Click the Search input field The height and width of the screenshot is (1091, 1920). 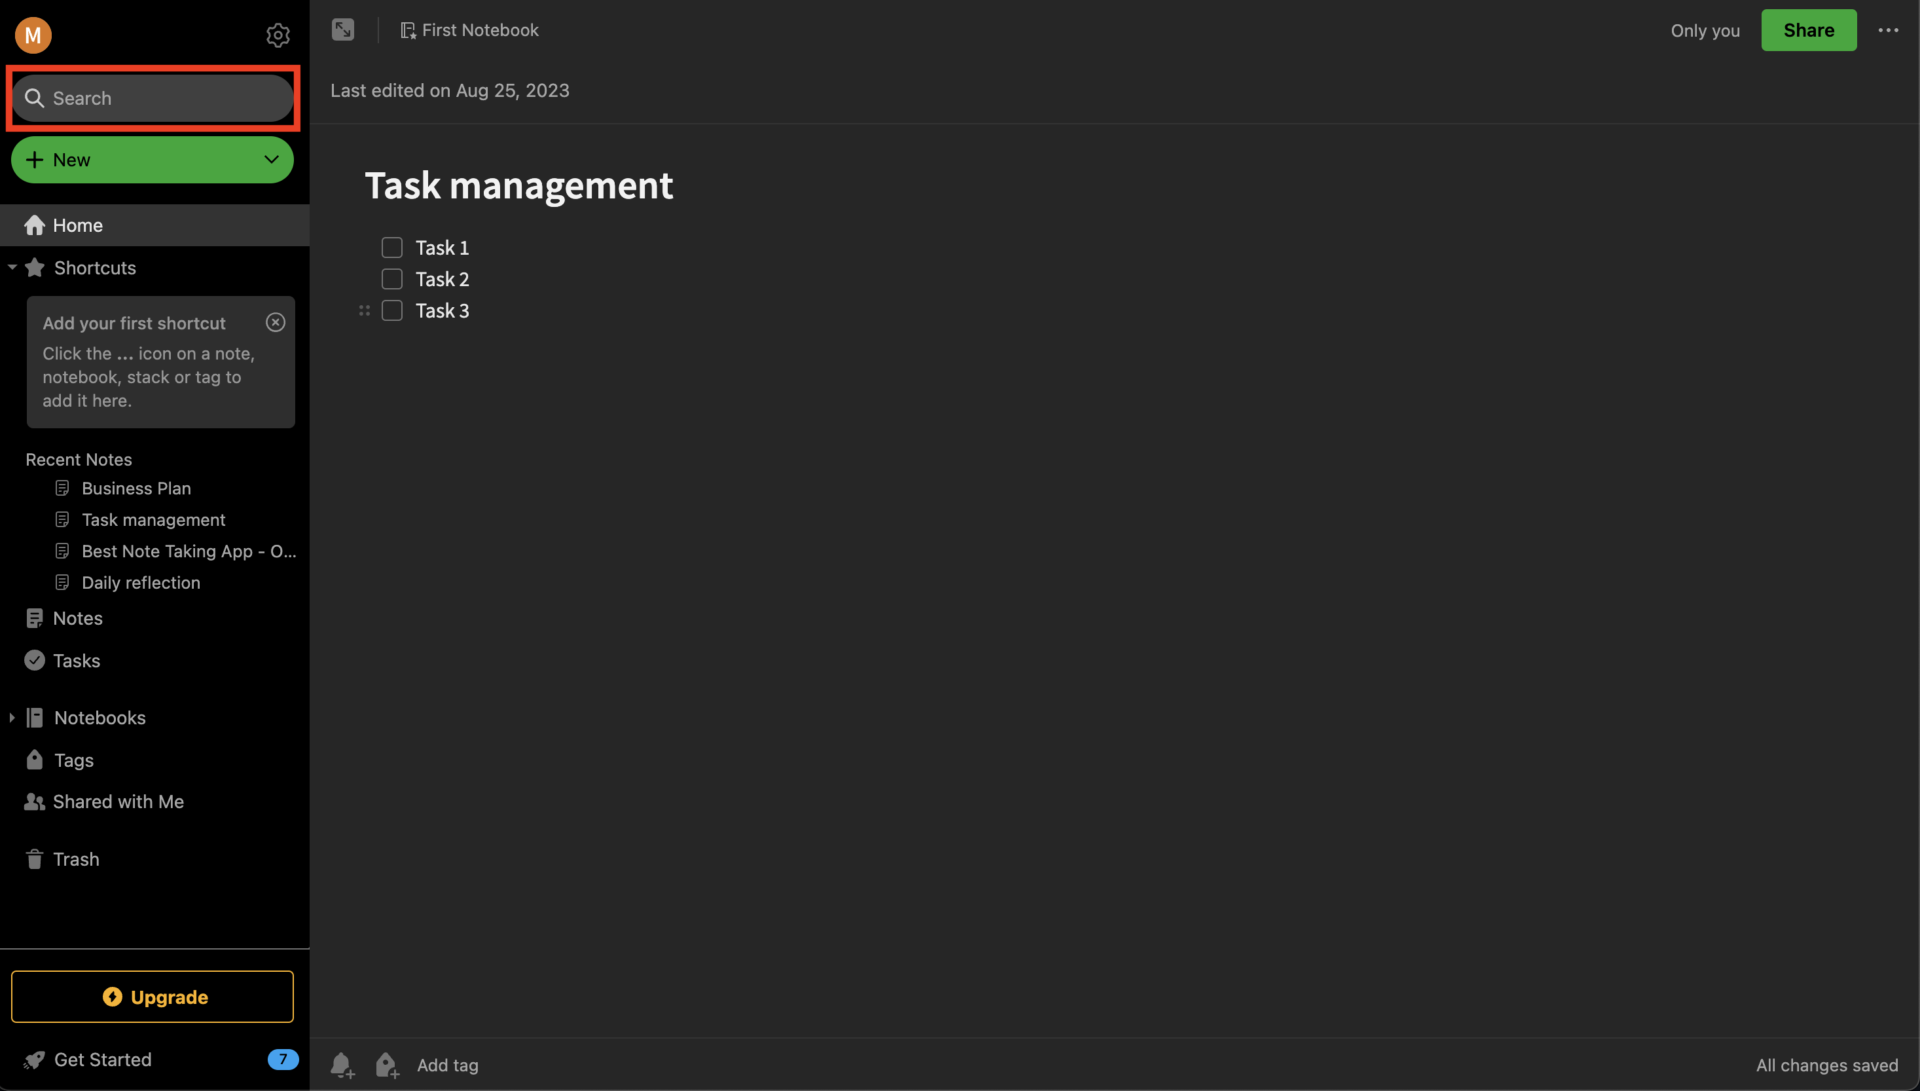(165, 98)
